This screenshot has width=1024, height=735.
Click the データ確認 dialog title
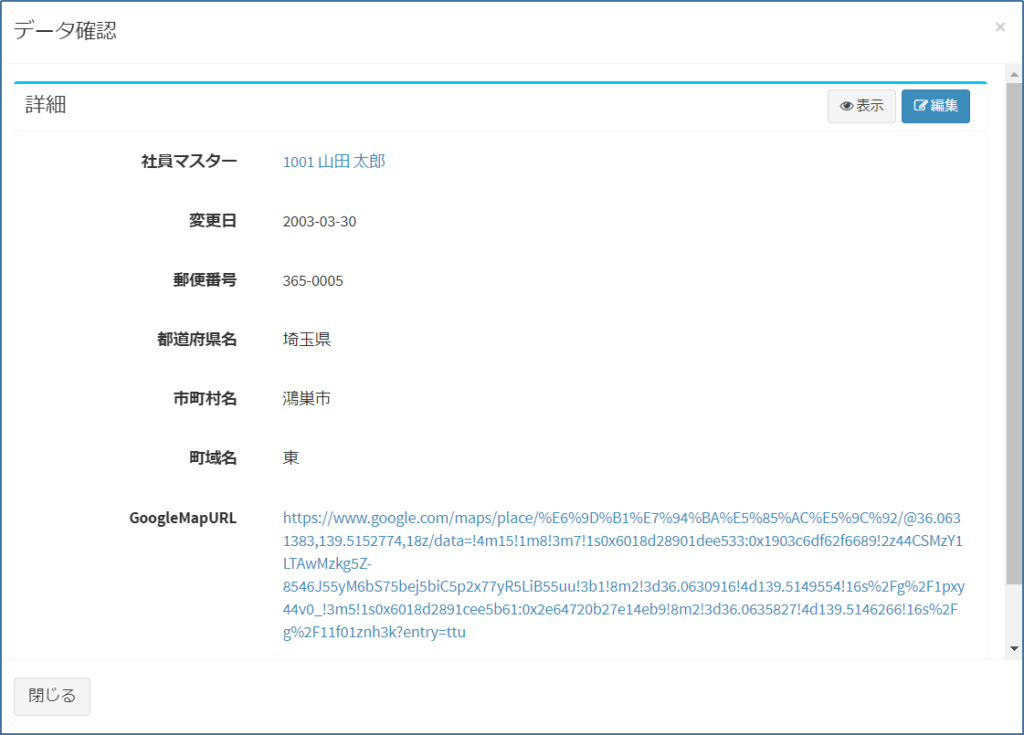pos(65,30)
